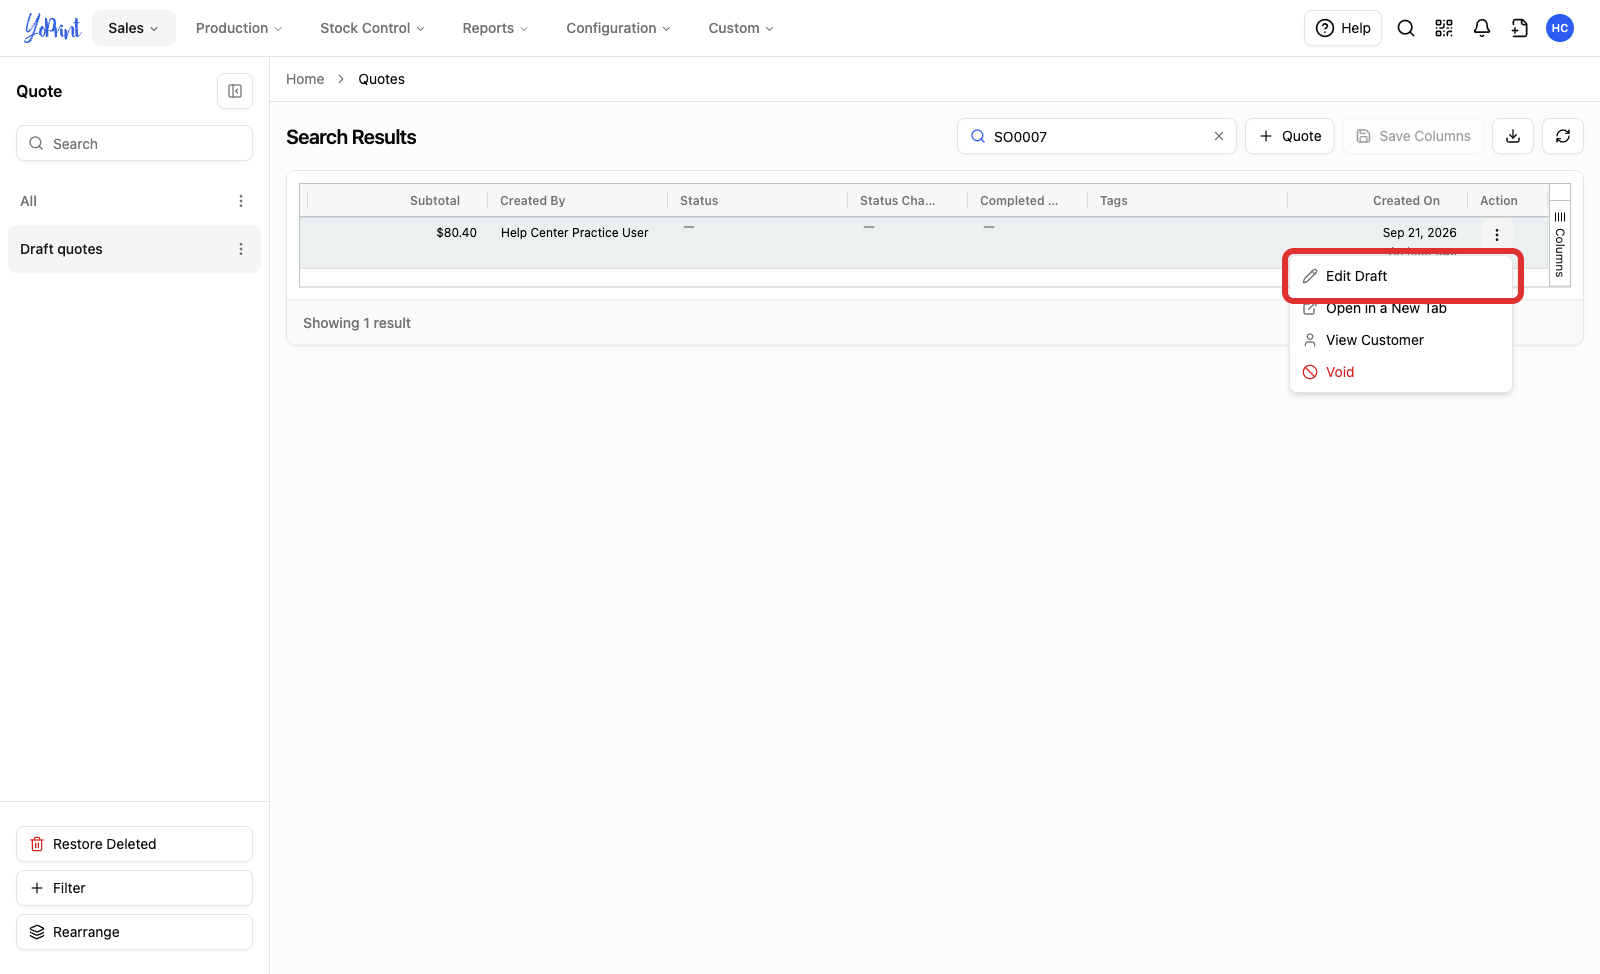Expand the Sales menu
Viewport: 1600px width, 974px height.
pos(134,28)
